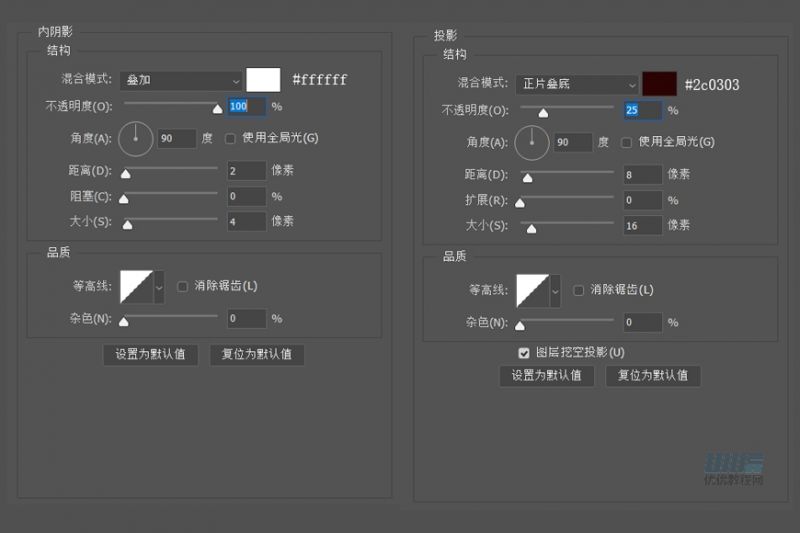The image size is (800, 533).
Task: Enable Use Global Light for Drop Shadow
Action: point(627,142)
